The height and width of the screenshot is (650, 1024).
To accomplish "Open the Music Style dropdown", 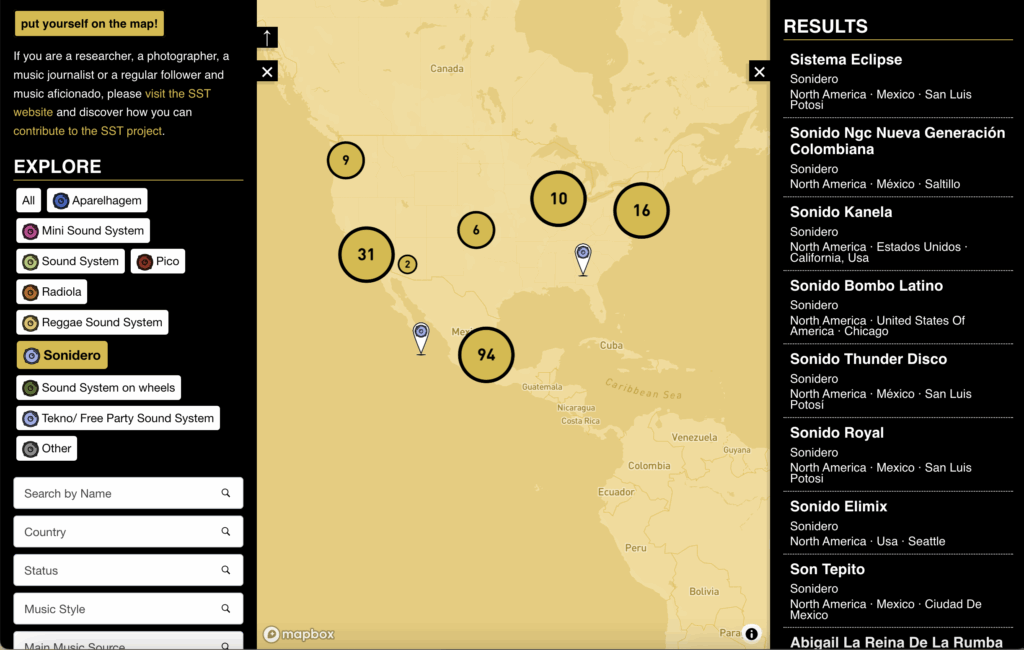I will [128, 609].
